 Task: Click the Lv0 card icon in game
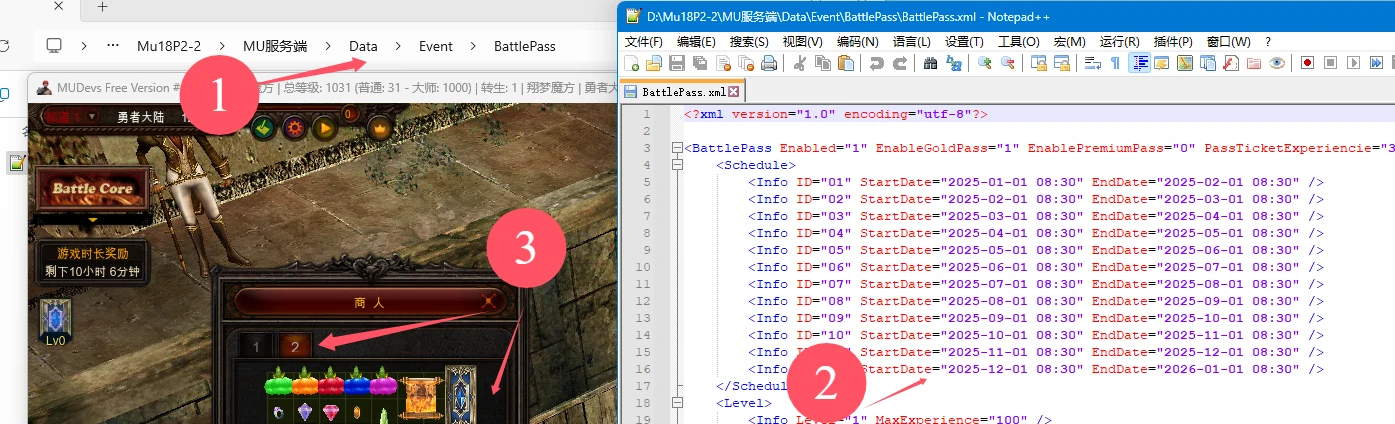[54, 322]
